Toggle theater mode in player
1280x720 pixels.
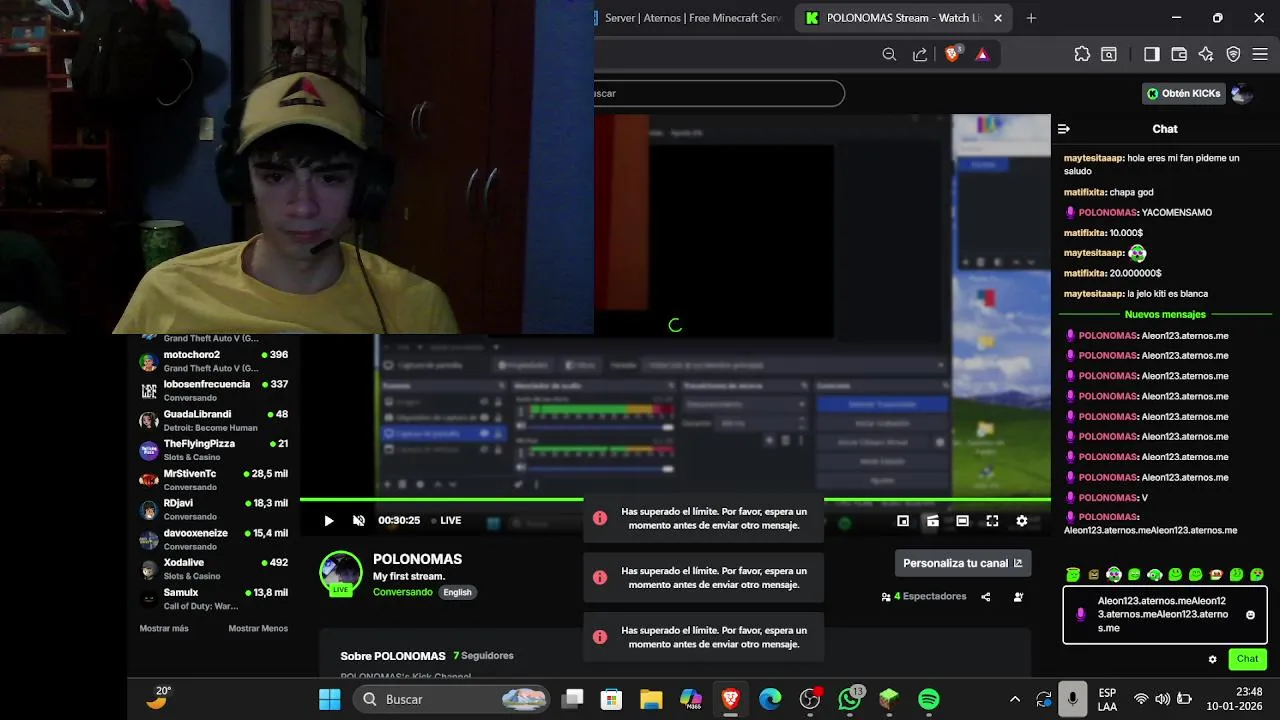[962, 521]
